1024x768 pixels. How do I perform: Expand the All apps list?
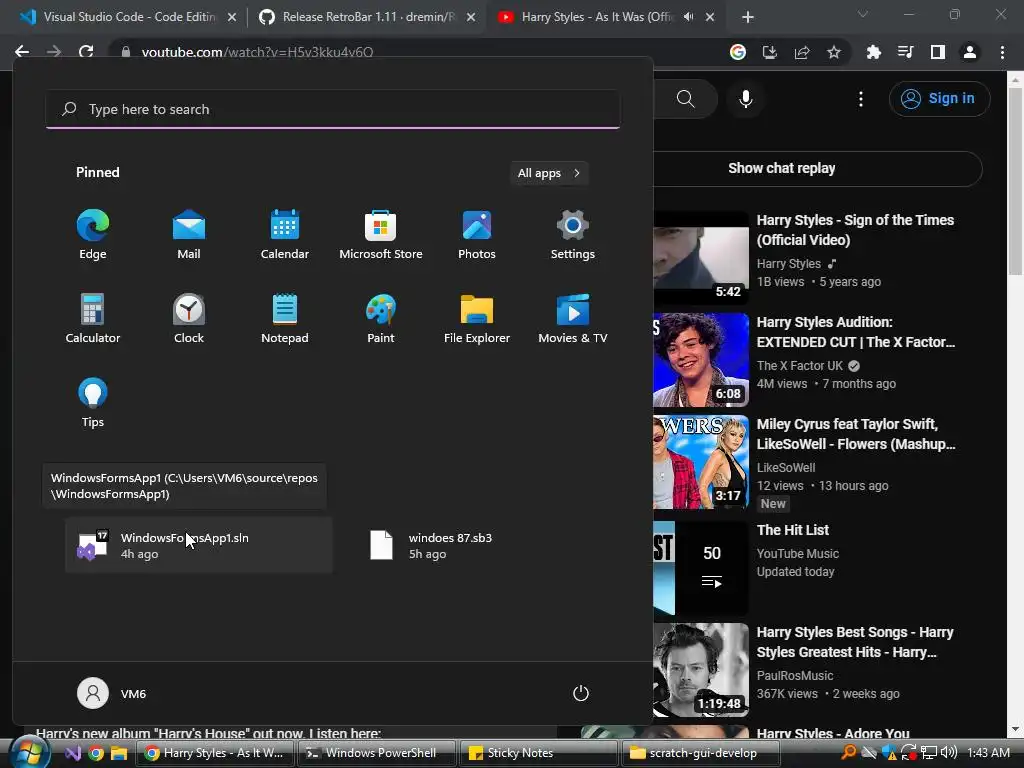tap(549, 173)
